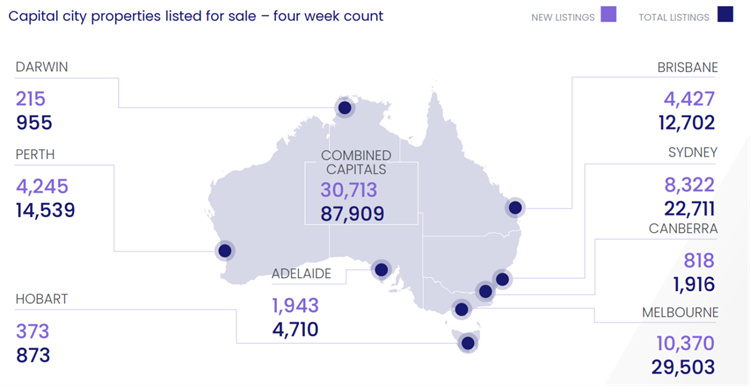Click Sydney's total listings 22,711
Screen dimensions: 750x386
[x=689, y=209]
